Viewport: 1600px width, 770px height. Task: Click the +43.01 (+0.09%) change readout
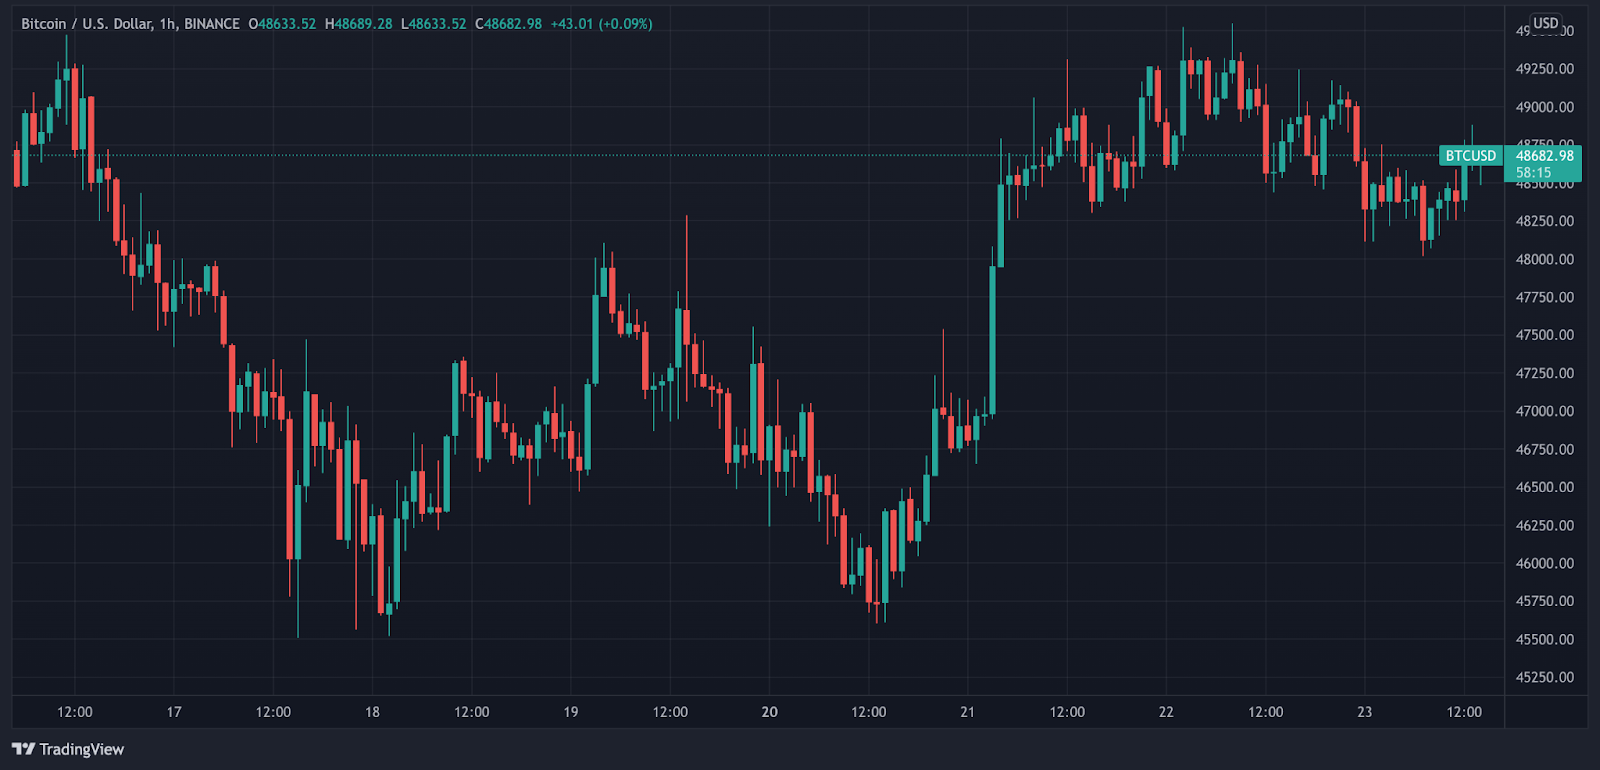[x=601, y=23]
